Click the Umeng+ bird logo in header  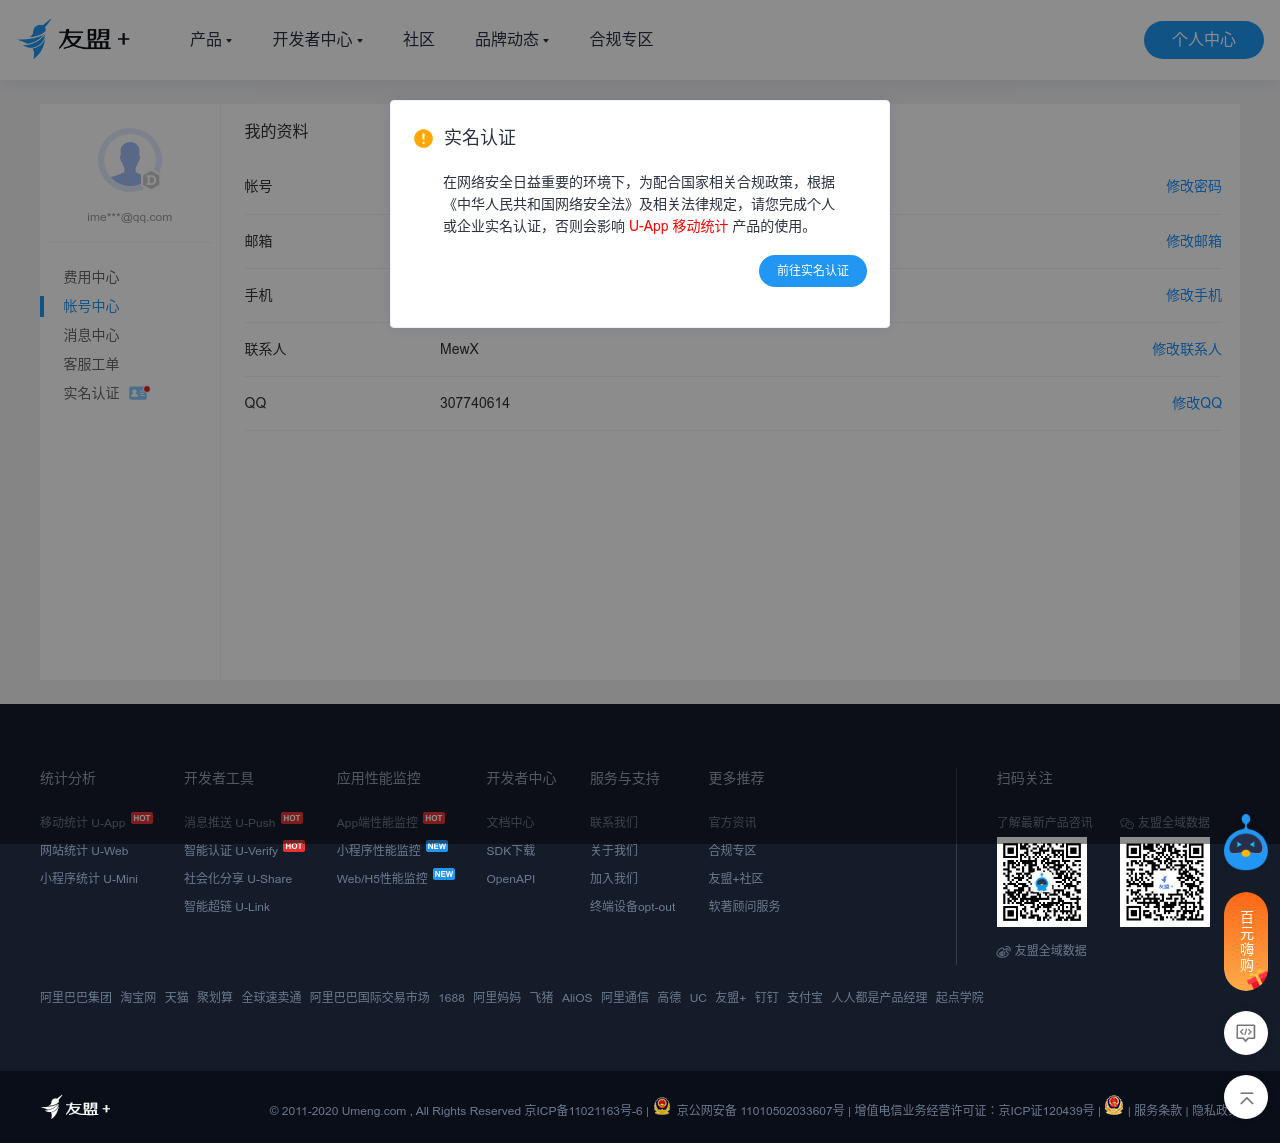click(74, 39)
